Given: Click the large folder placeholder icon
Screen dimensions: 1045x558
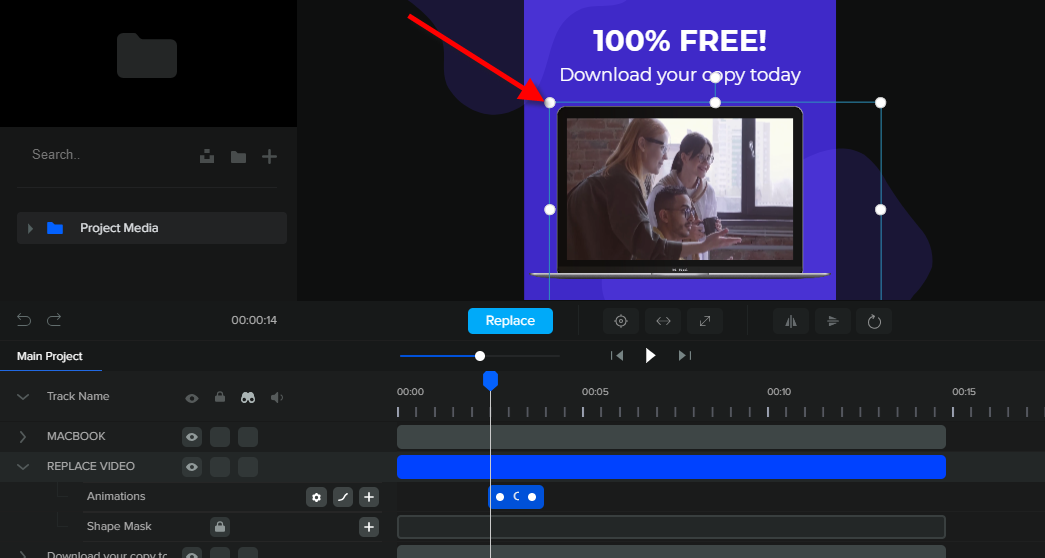Looking at the screenshot, I should pos(147,55).
